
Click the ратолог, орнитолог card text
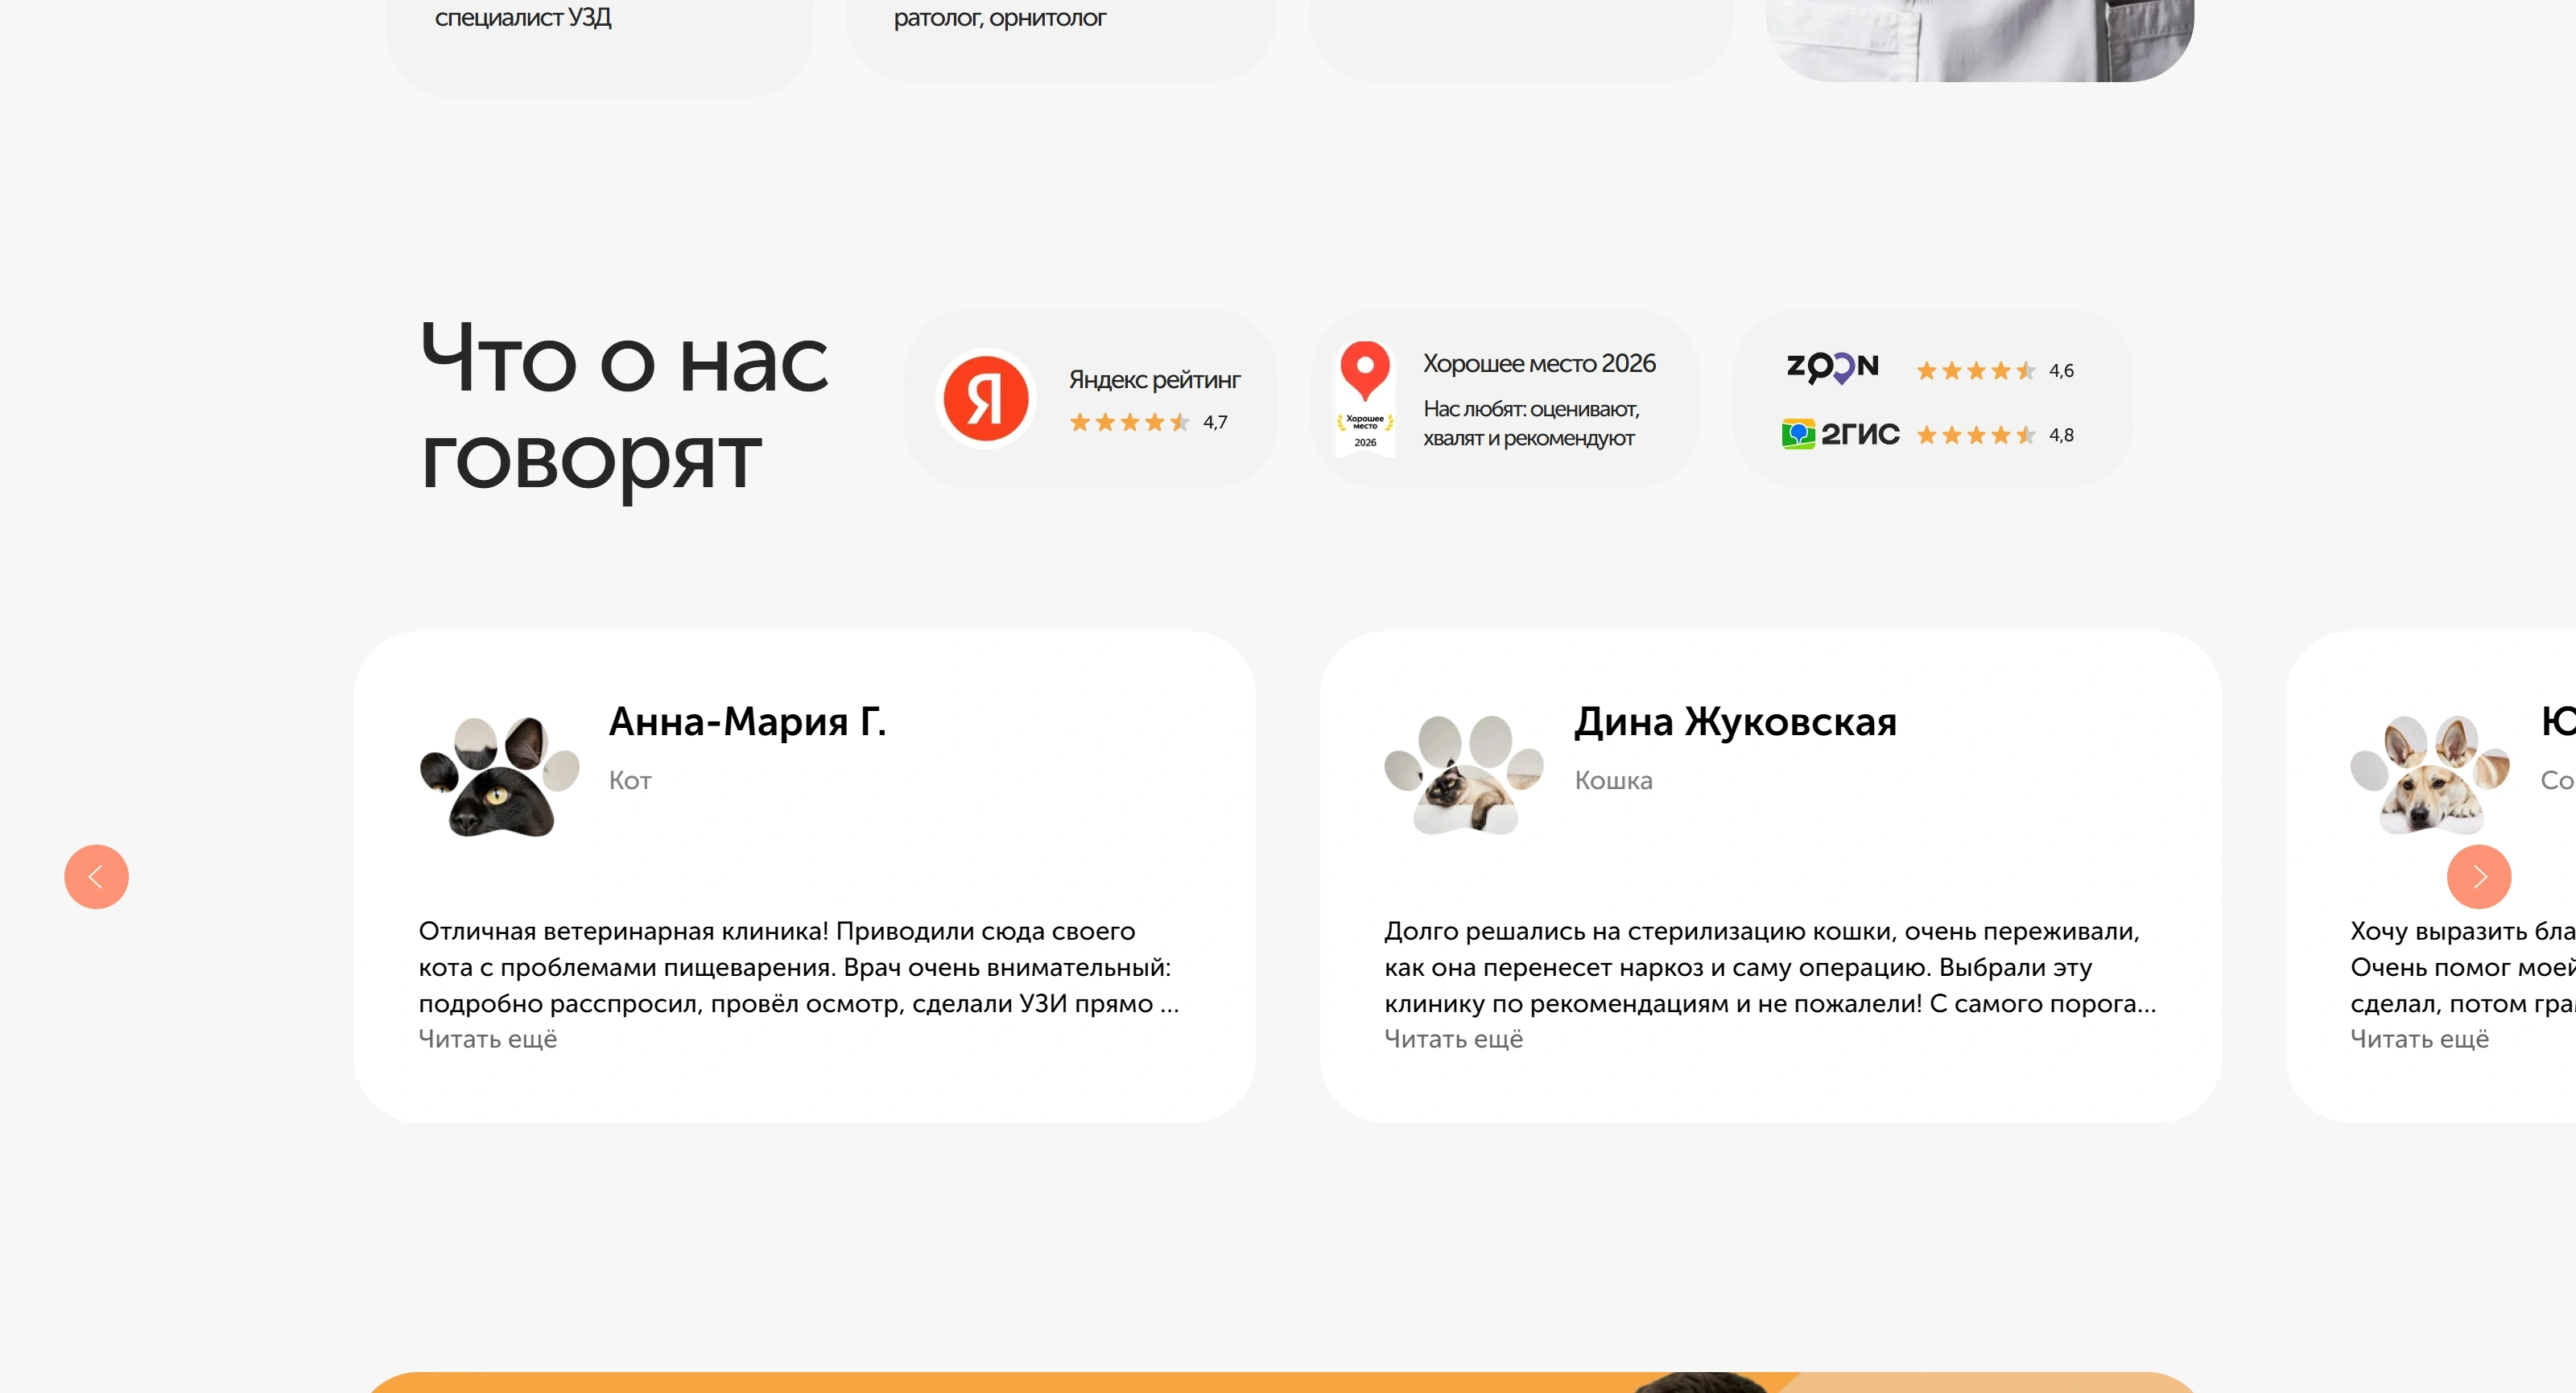[999, 17]
